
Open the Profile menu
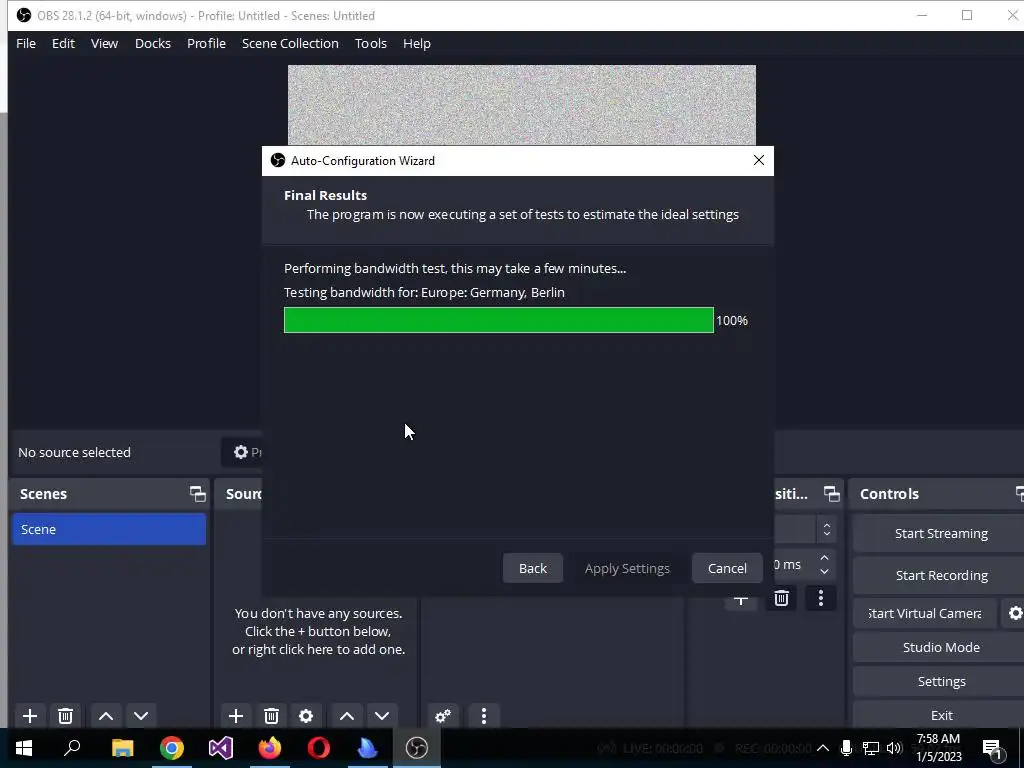(206, 43)
